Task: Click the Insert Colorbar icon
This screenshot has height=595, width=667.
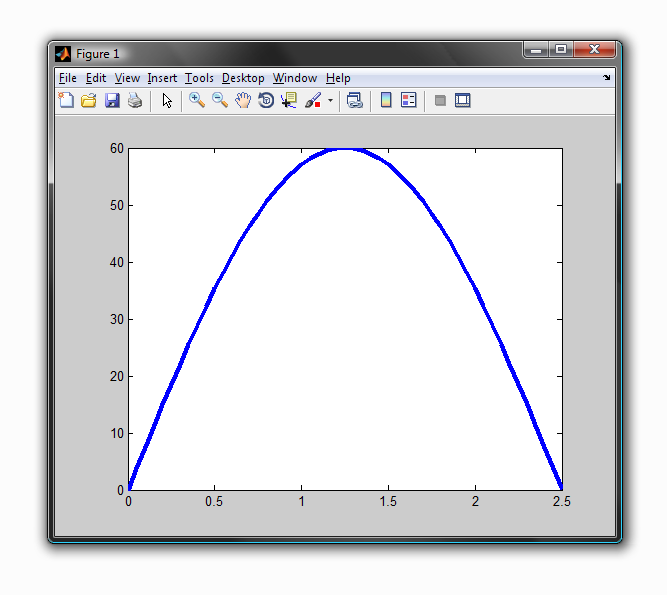Action: pyautogui.click(x=385, y=100)
